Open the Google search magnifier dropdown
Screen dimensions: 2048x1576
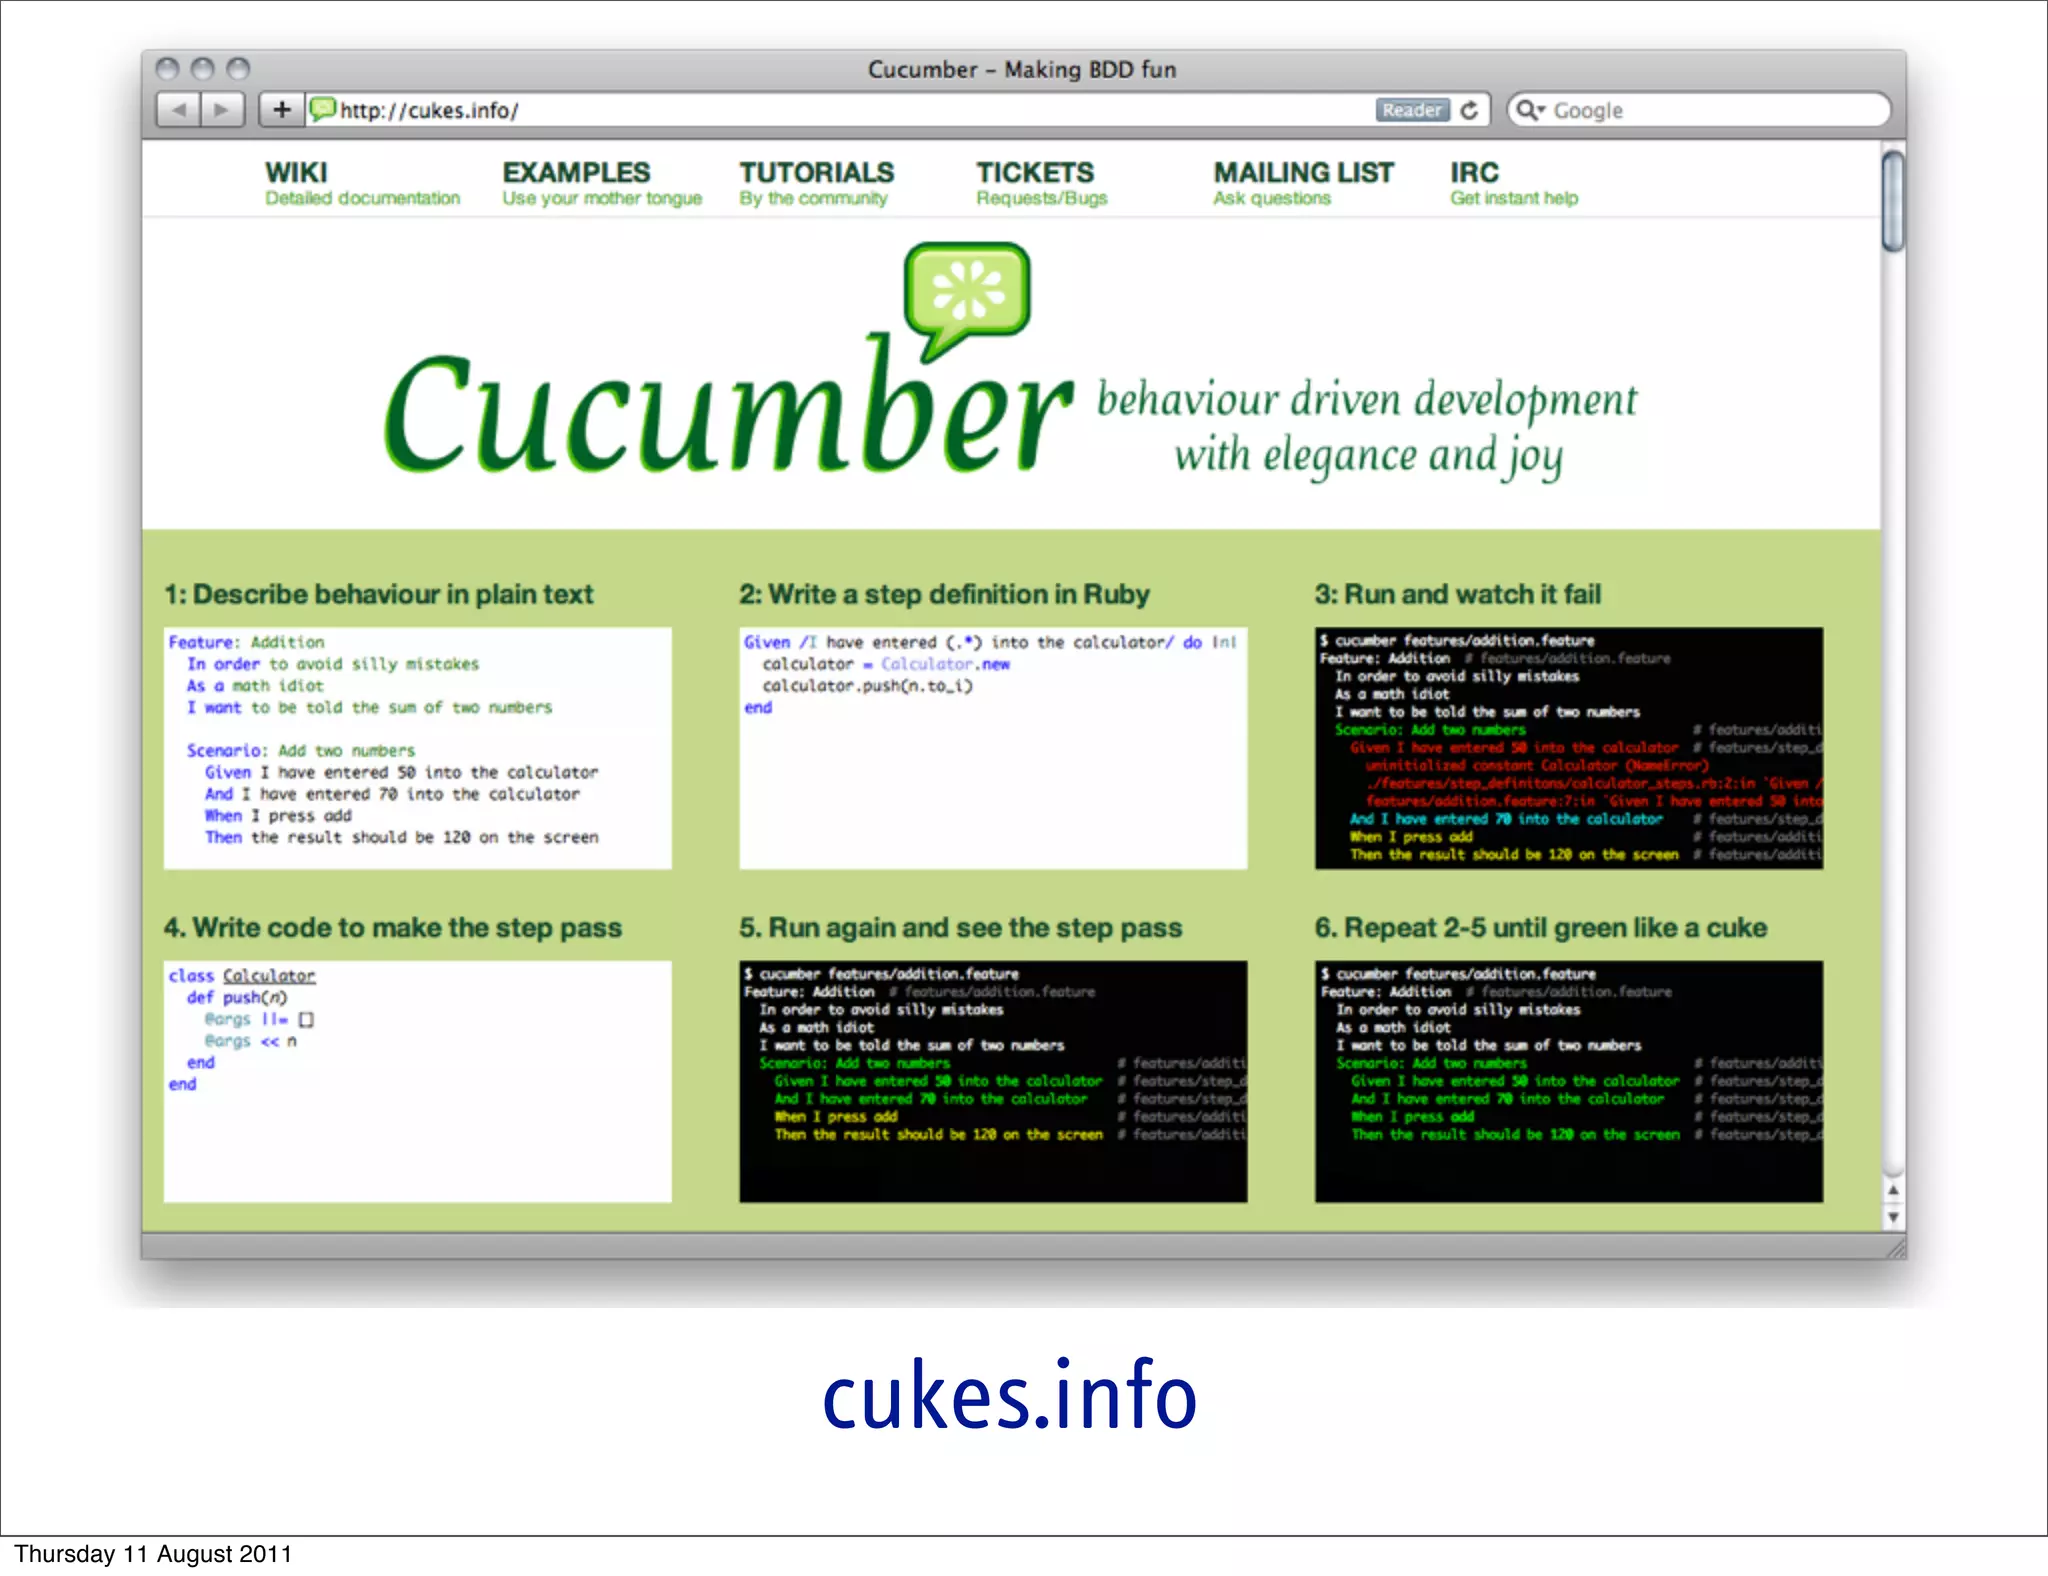pos(1530,110)
